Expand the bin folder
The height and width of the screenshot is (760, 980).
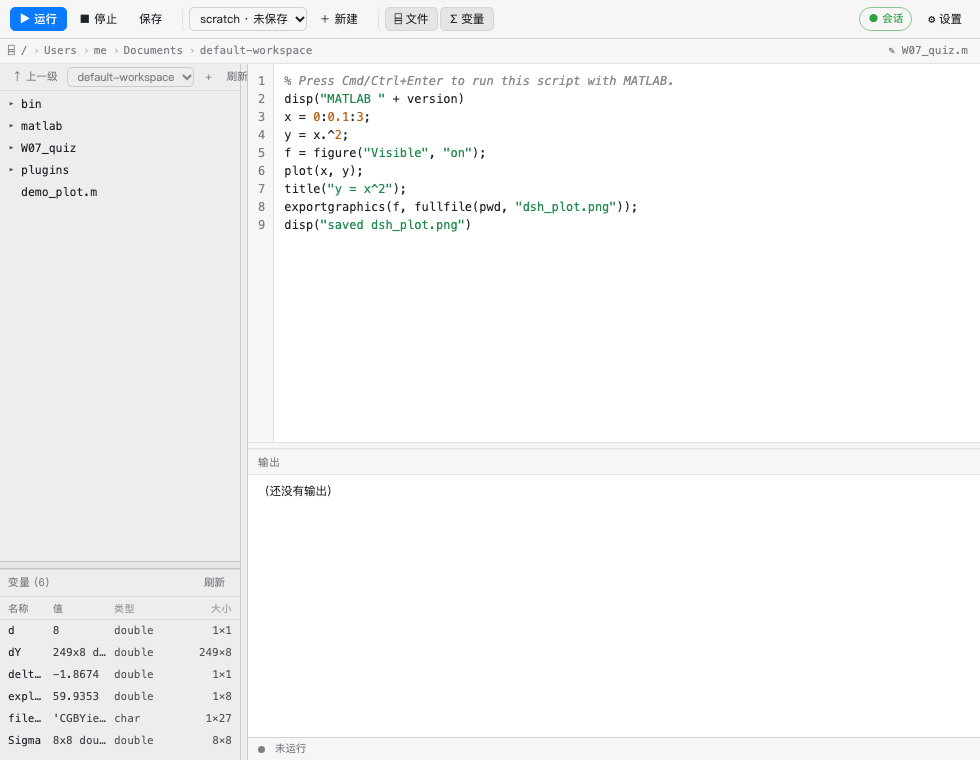(x=120, y=104)
